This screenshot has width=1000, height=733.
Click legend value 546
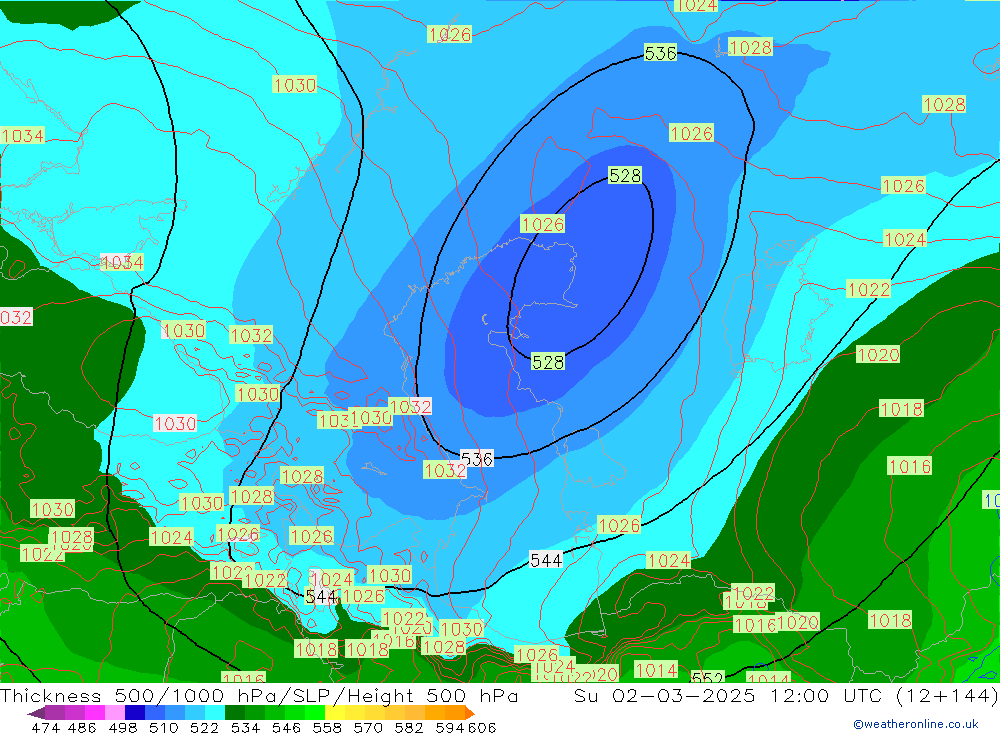click(286, 727)
